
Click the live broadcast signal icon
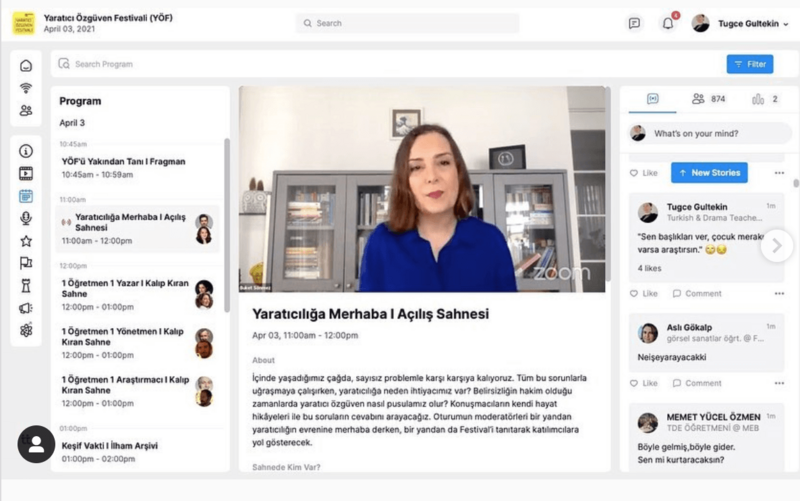[26, 88]
